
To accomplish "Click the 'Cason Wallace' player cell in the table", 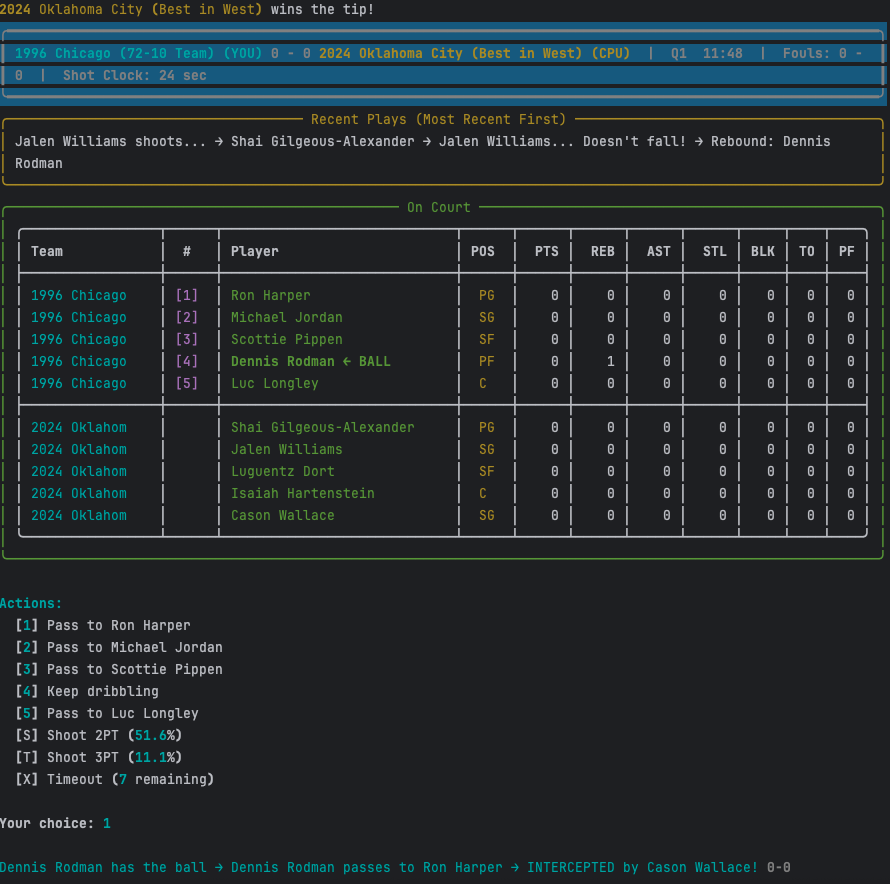I will 283,516.
